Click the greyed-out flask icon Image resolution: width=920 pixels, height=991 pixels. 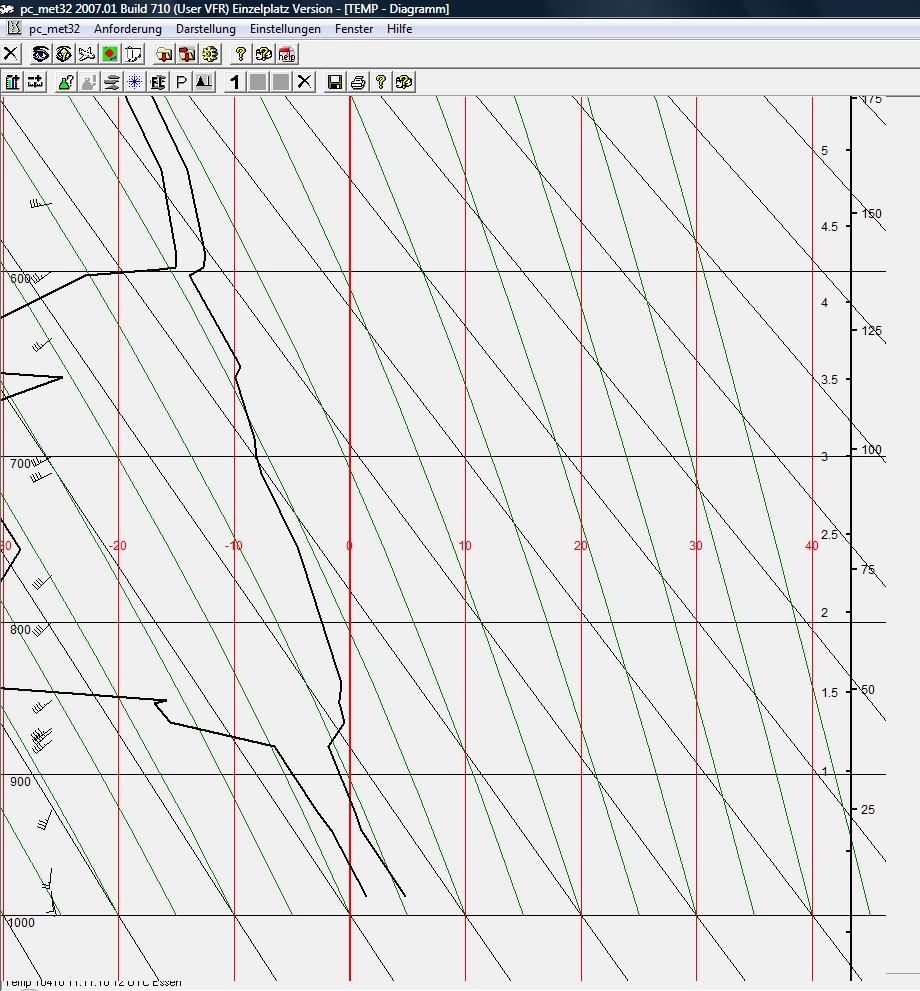point(89,82)
